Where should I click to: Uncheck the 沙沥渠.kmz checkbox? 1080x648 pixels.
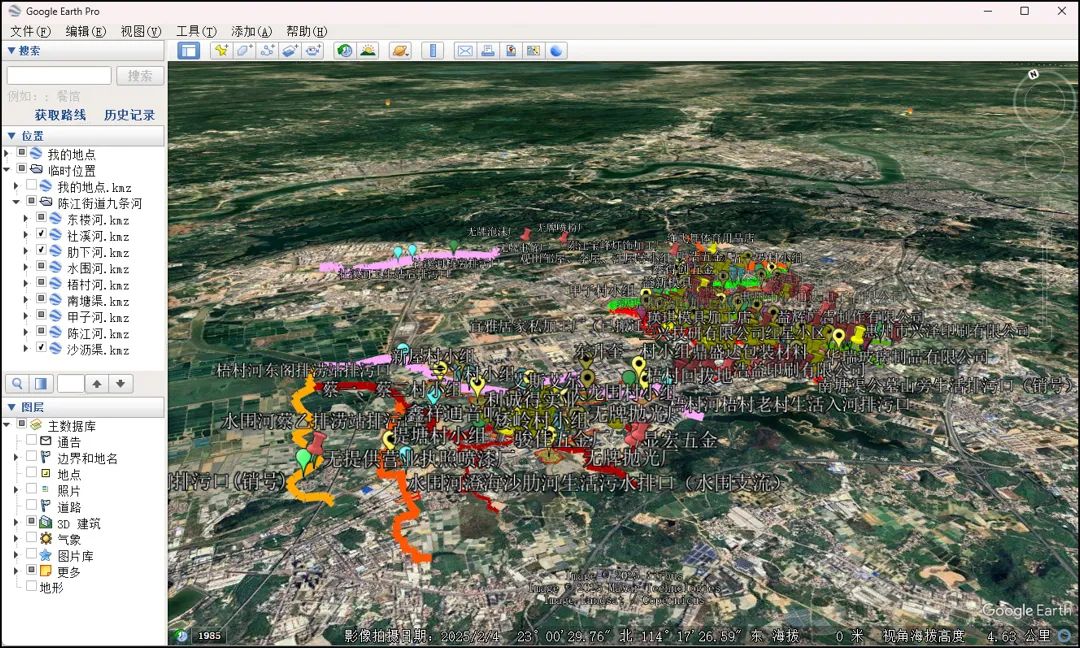click(41, 347)
